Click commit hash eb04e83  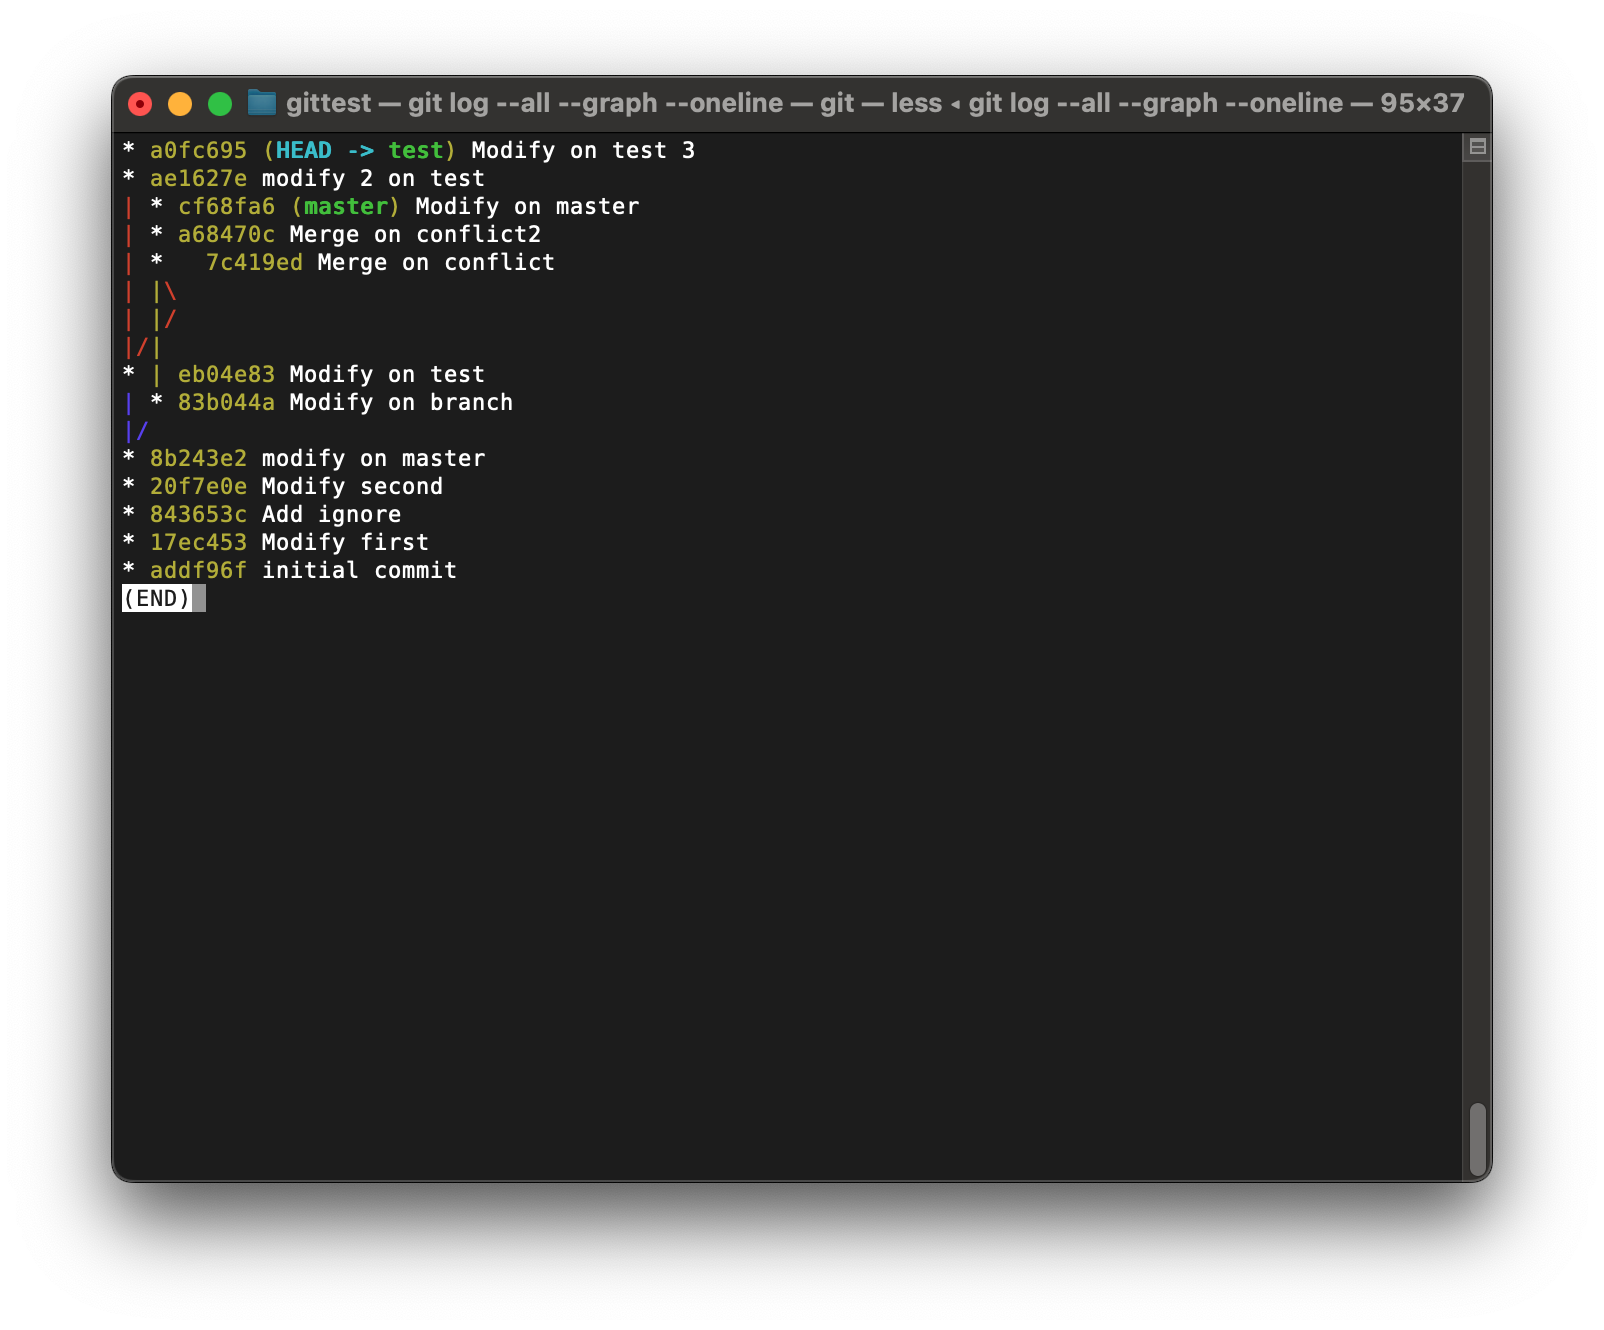tap(226, 375)
